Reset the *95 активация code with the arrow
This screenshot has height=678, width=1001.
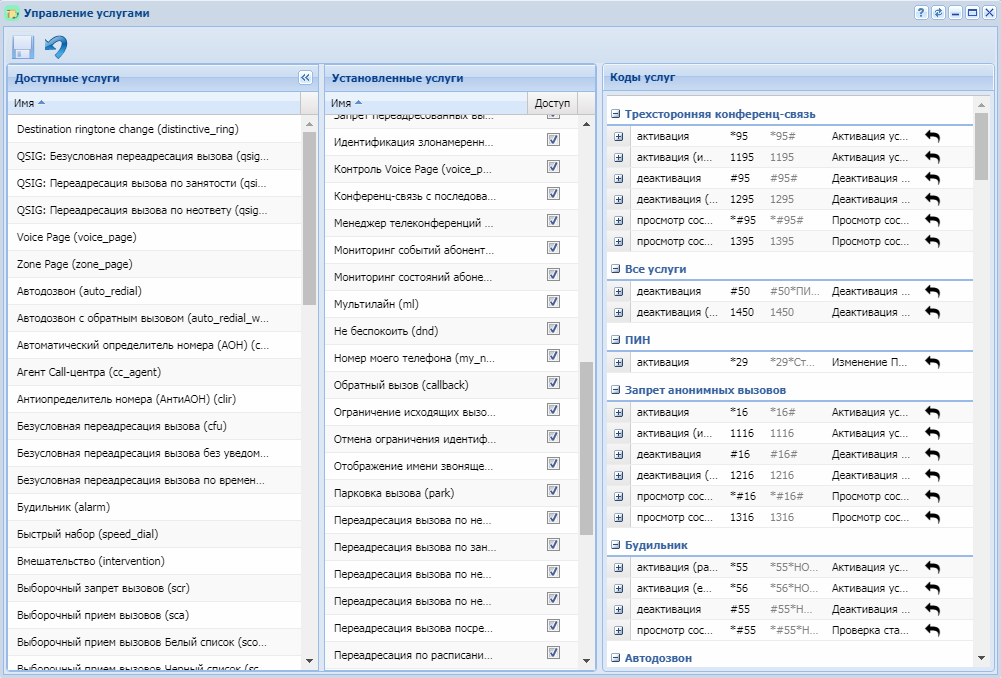(932, 136)
